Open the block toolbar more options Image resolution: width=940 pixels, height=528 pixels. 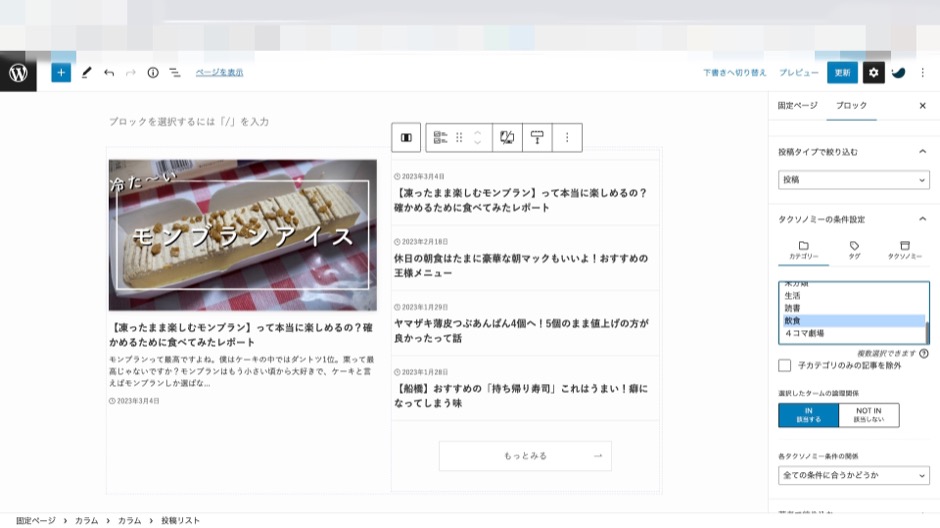[567, 137]
